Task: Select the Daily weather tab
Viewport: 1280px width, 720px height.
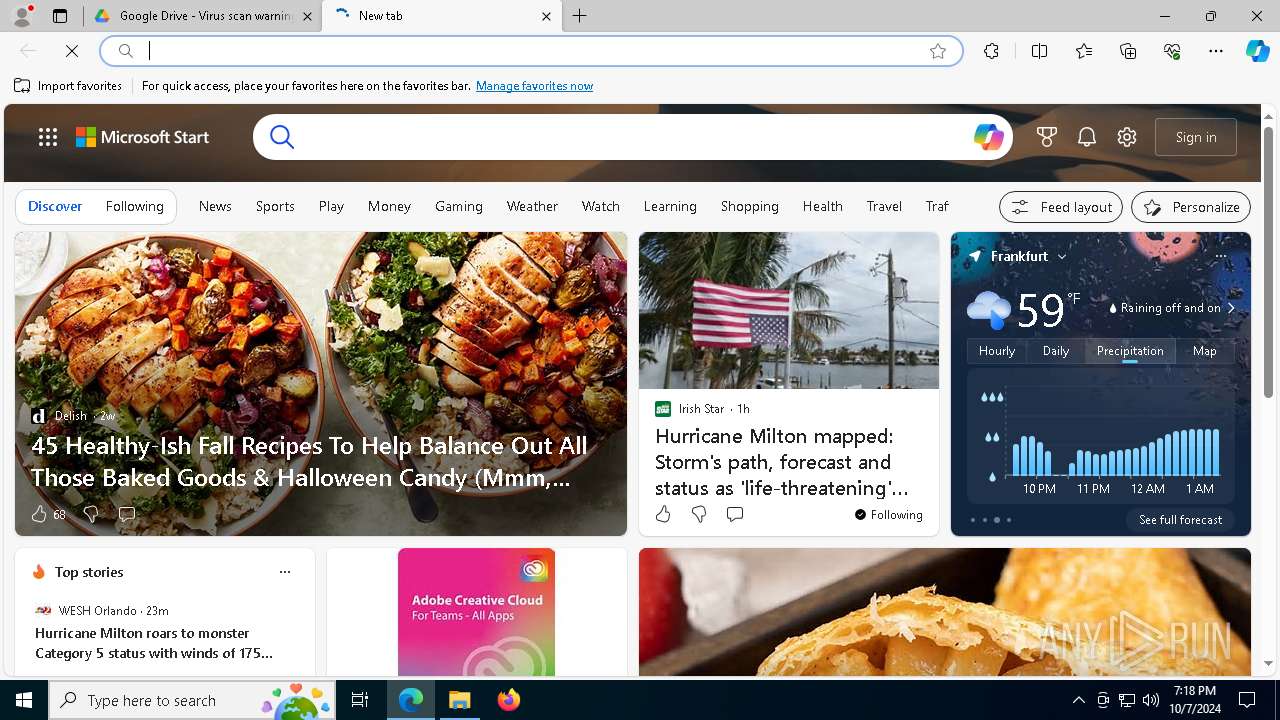Action: (1056, 351)
